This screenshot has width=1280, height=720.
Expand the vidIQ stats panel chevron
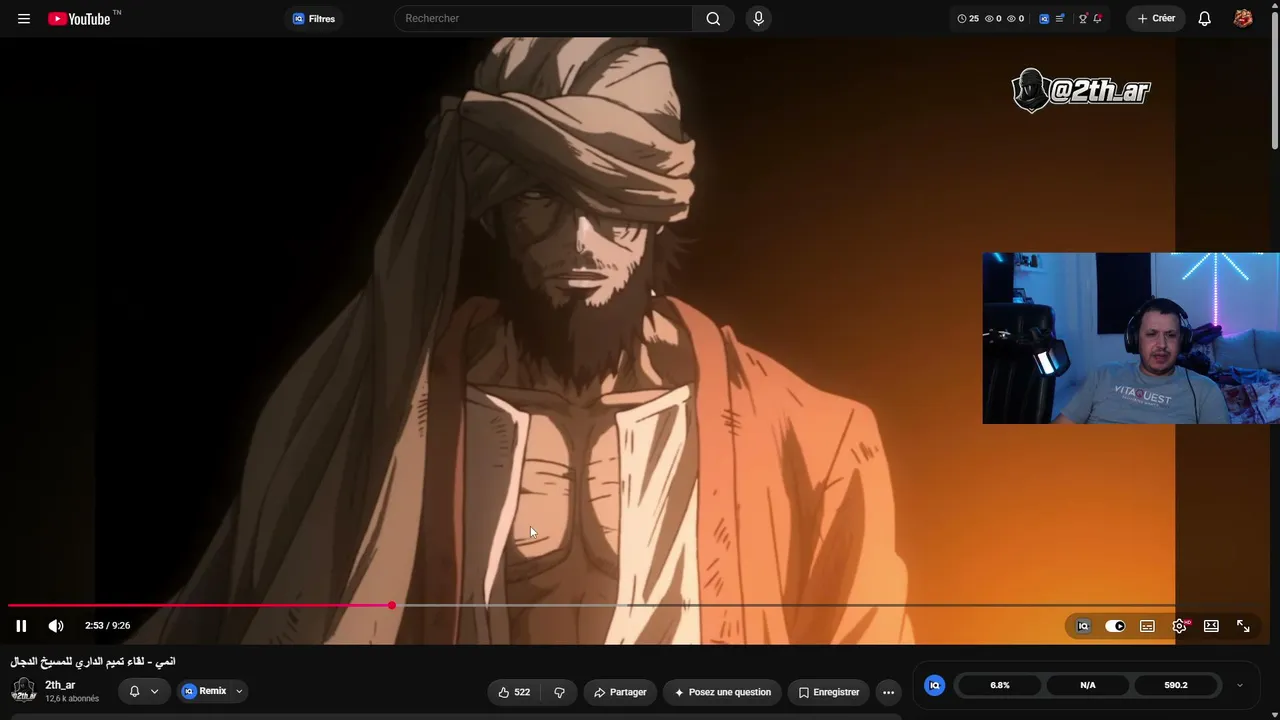point(1240,685)
